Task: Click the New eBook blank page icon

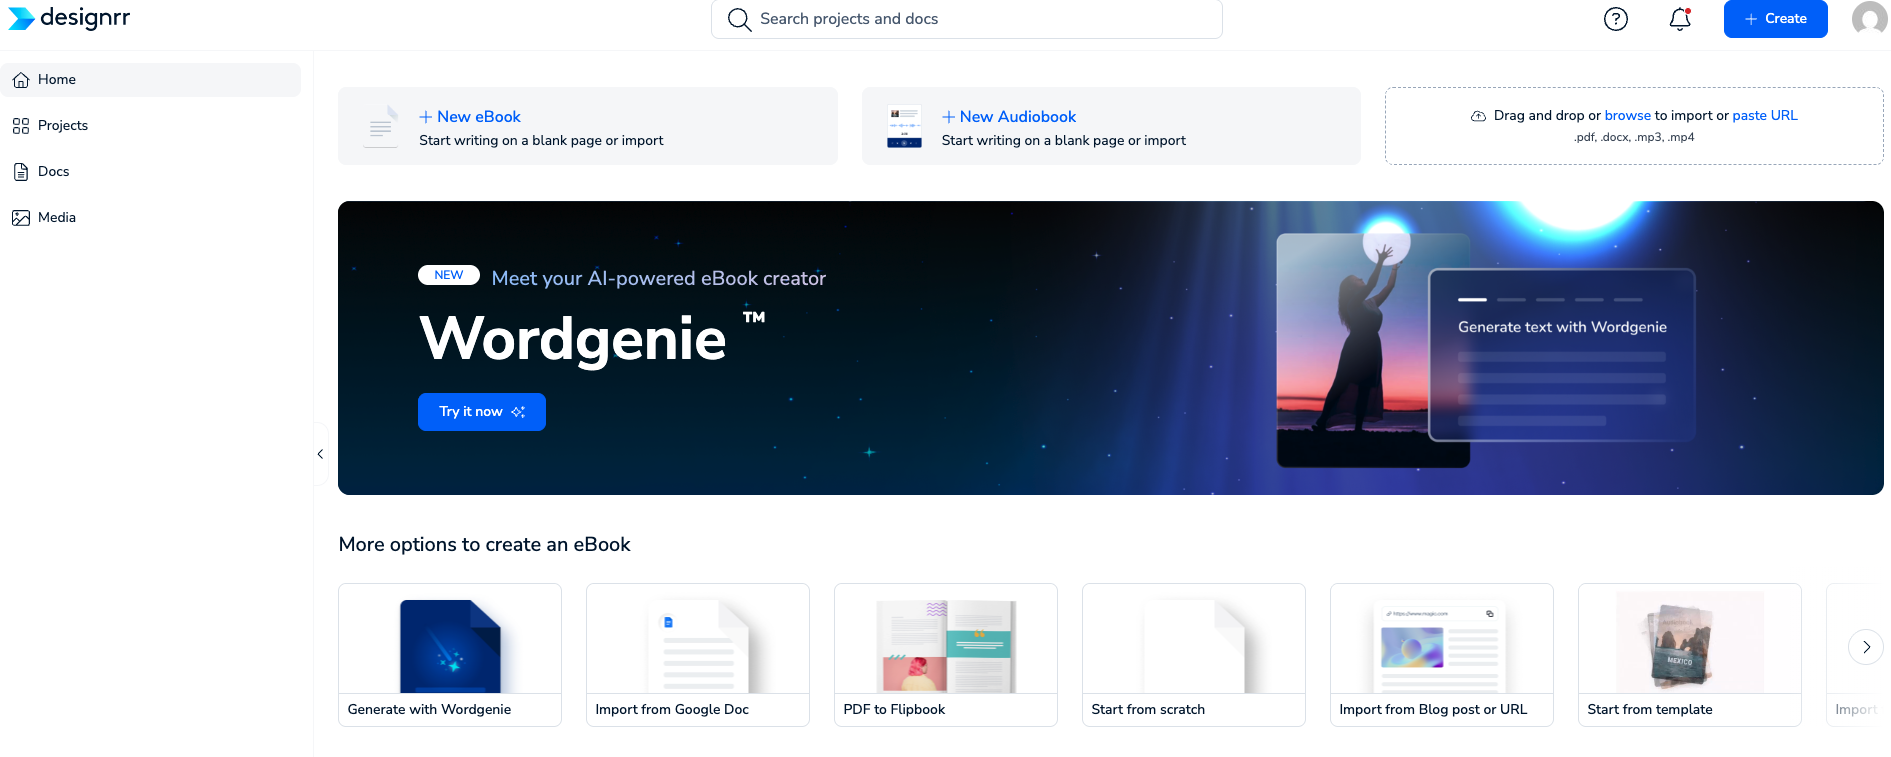Action: [380, 127]
